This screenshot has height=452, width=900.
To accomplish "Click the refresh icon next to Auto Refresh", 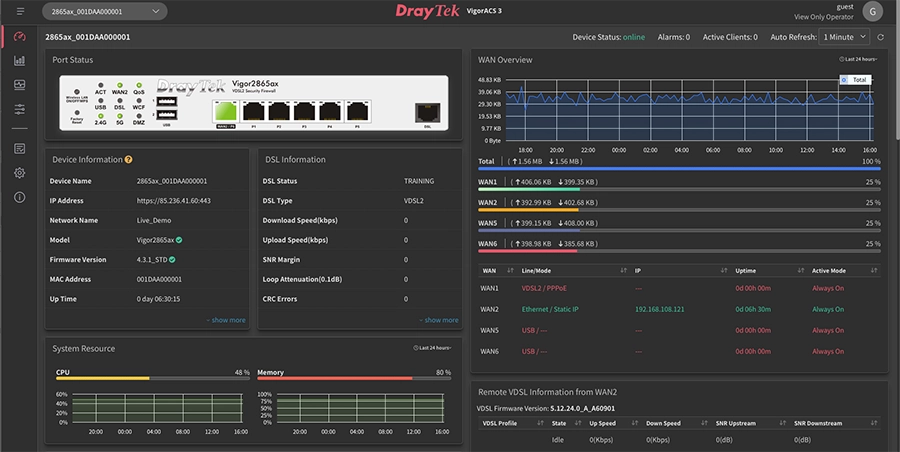I will 880,37.
